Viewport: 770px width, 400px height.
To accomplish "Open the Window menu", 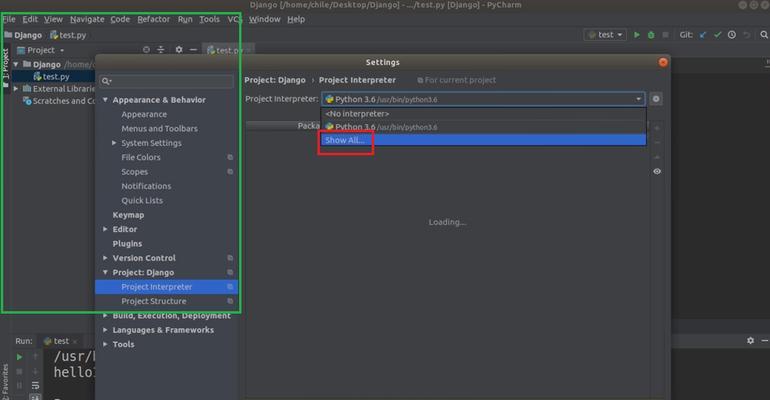I will tap(264, 19).
